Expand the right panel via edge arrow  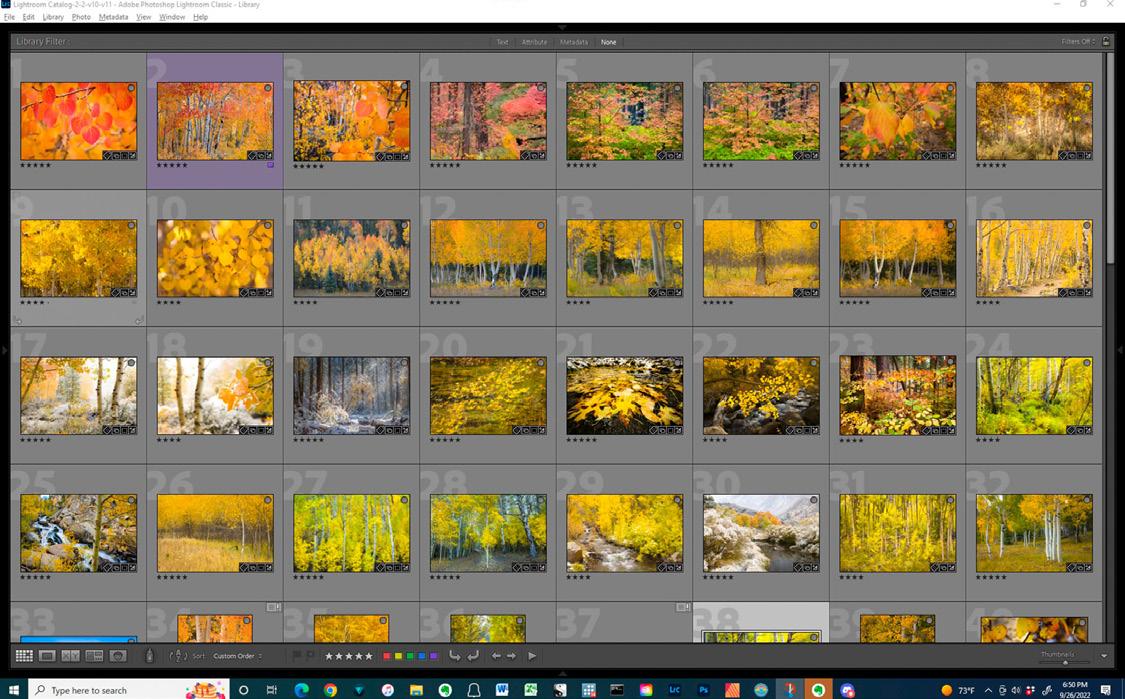click(1121, 350)
